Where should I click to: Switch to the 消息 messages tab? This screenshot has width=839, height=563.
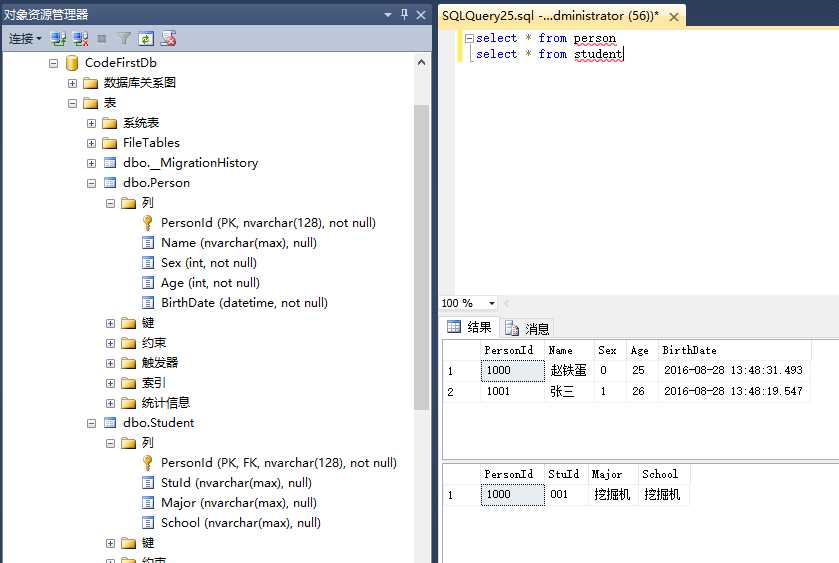coord(527,328)
